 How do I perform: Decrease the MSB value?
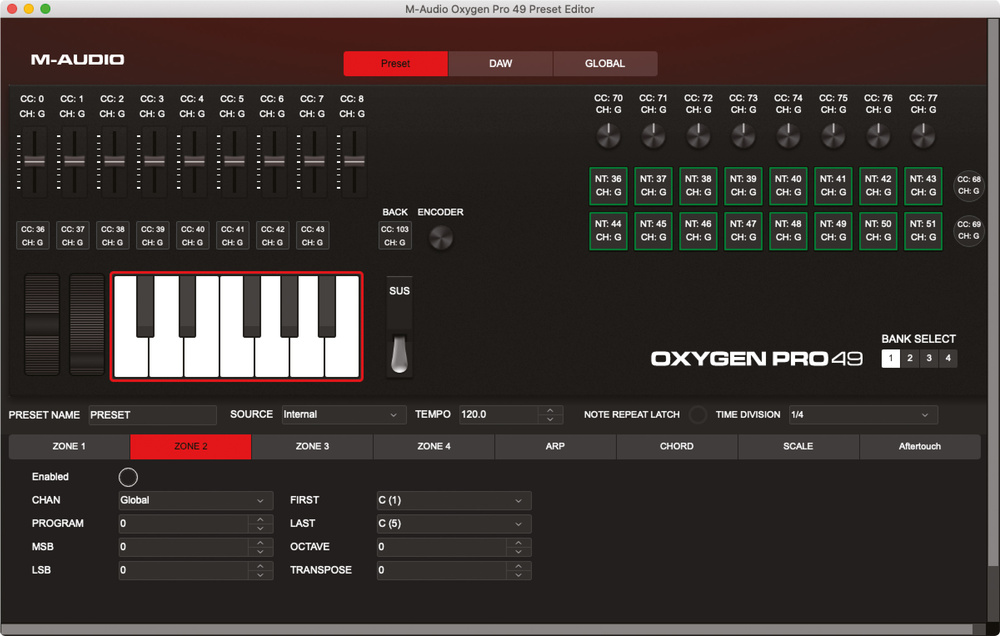tap(260, 552)
